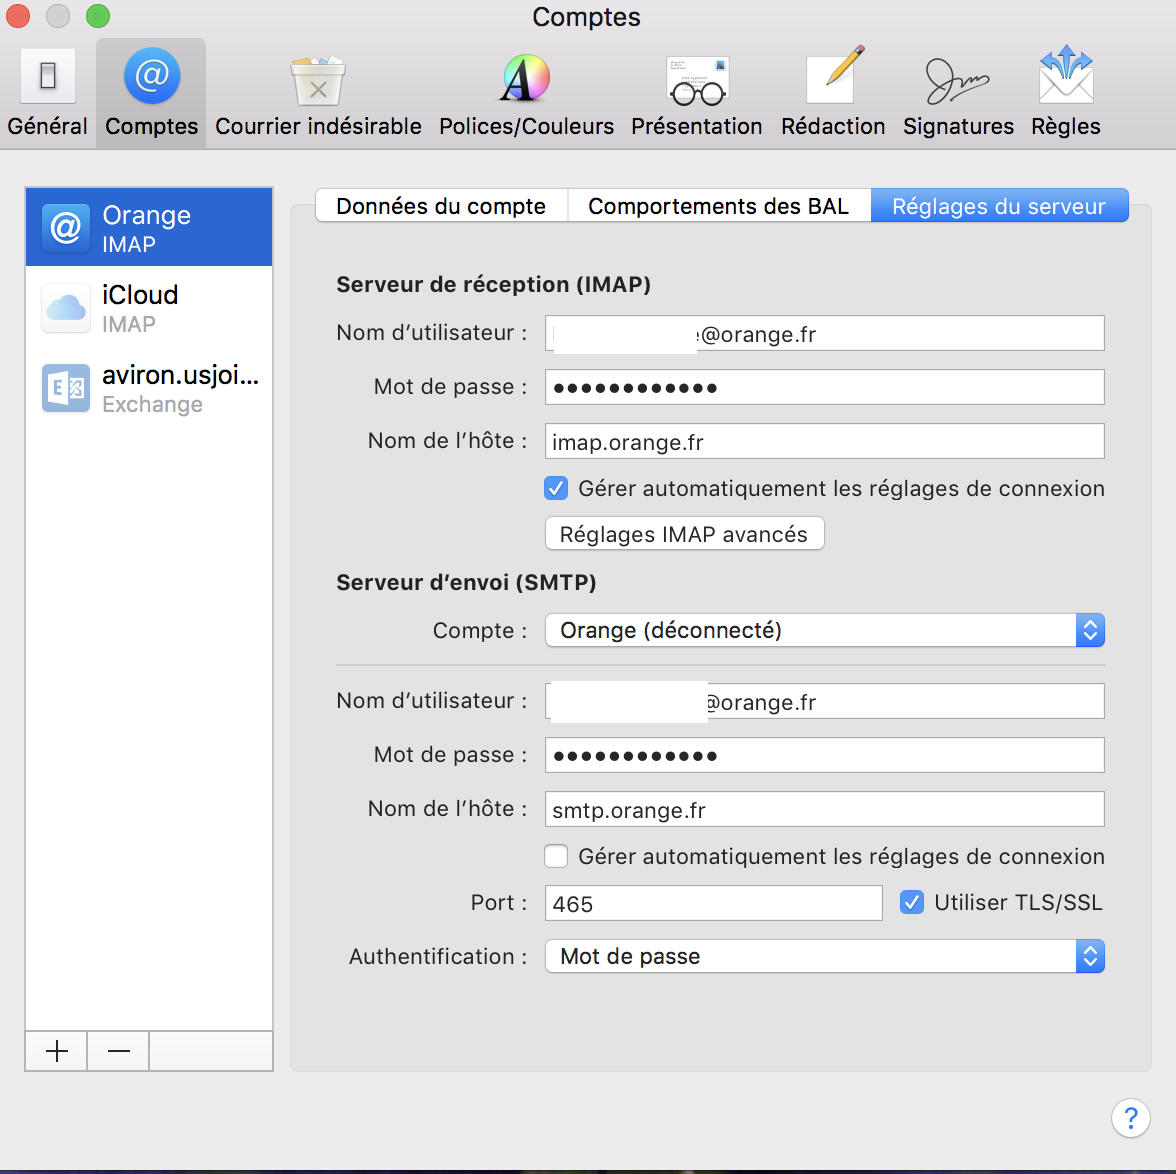Screen dimensions: 1176x1174
Task: Switch to Comportements des BAL tab
Action: [x=718, y=206]
